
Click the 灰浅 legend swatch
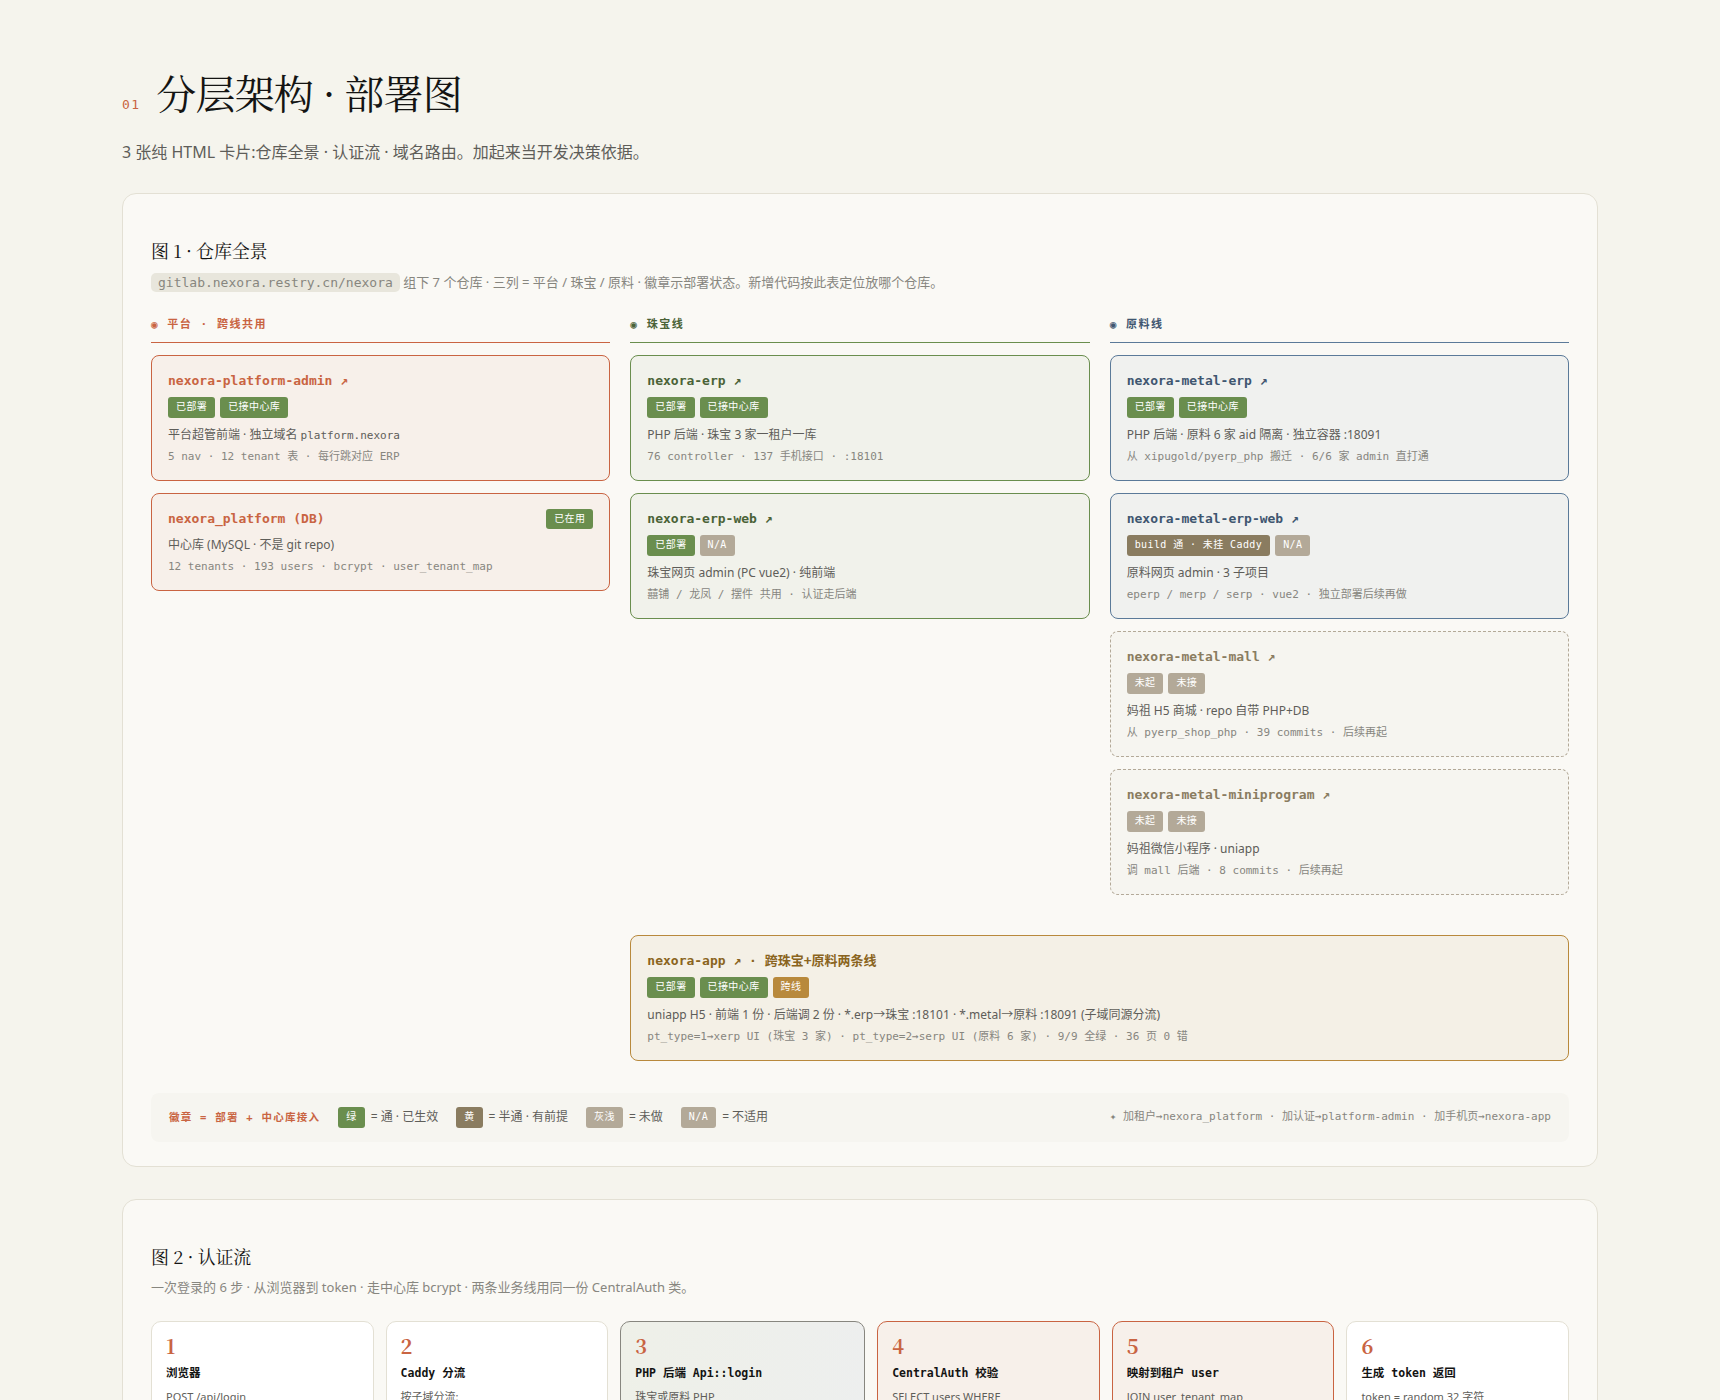click(x=604, y=1117)
